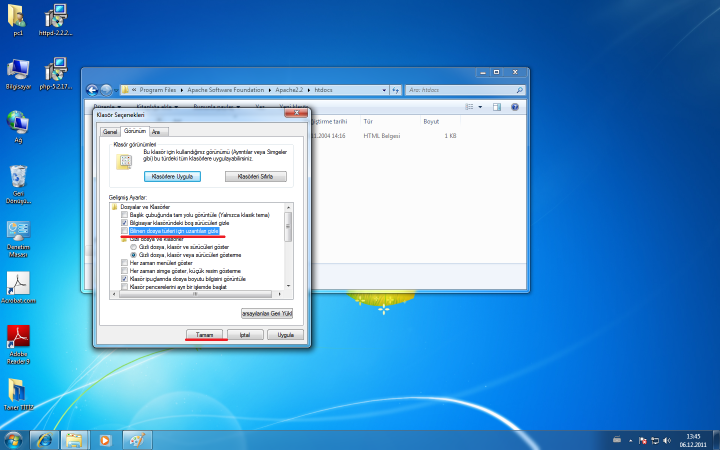
Task: Open the Geri Dönüşüm recycle bin icon
Action: 17,180
